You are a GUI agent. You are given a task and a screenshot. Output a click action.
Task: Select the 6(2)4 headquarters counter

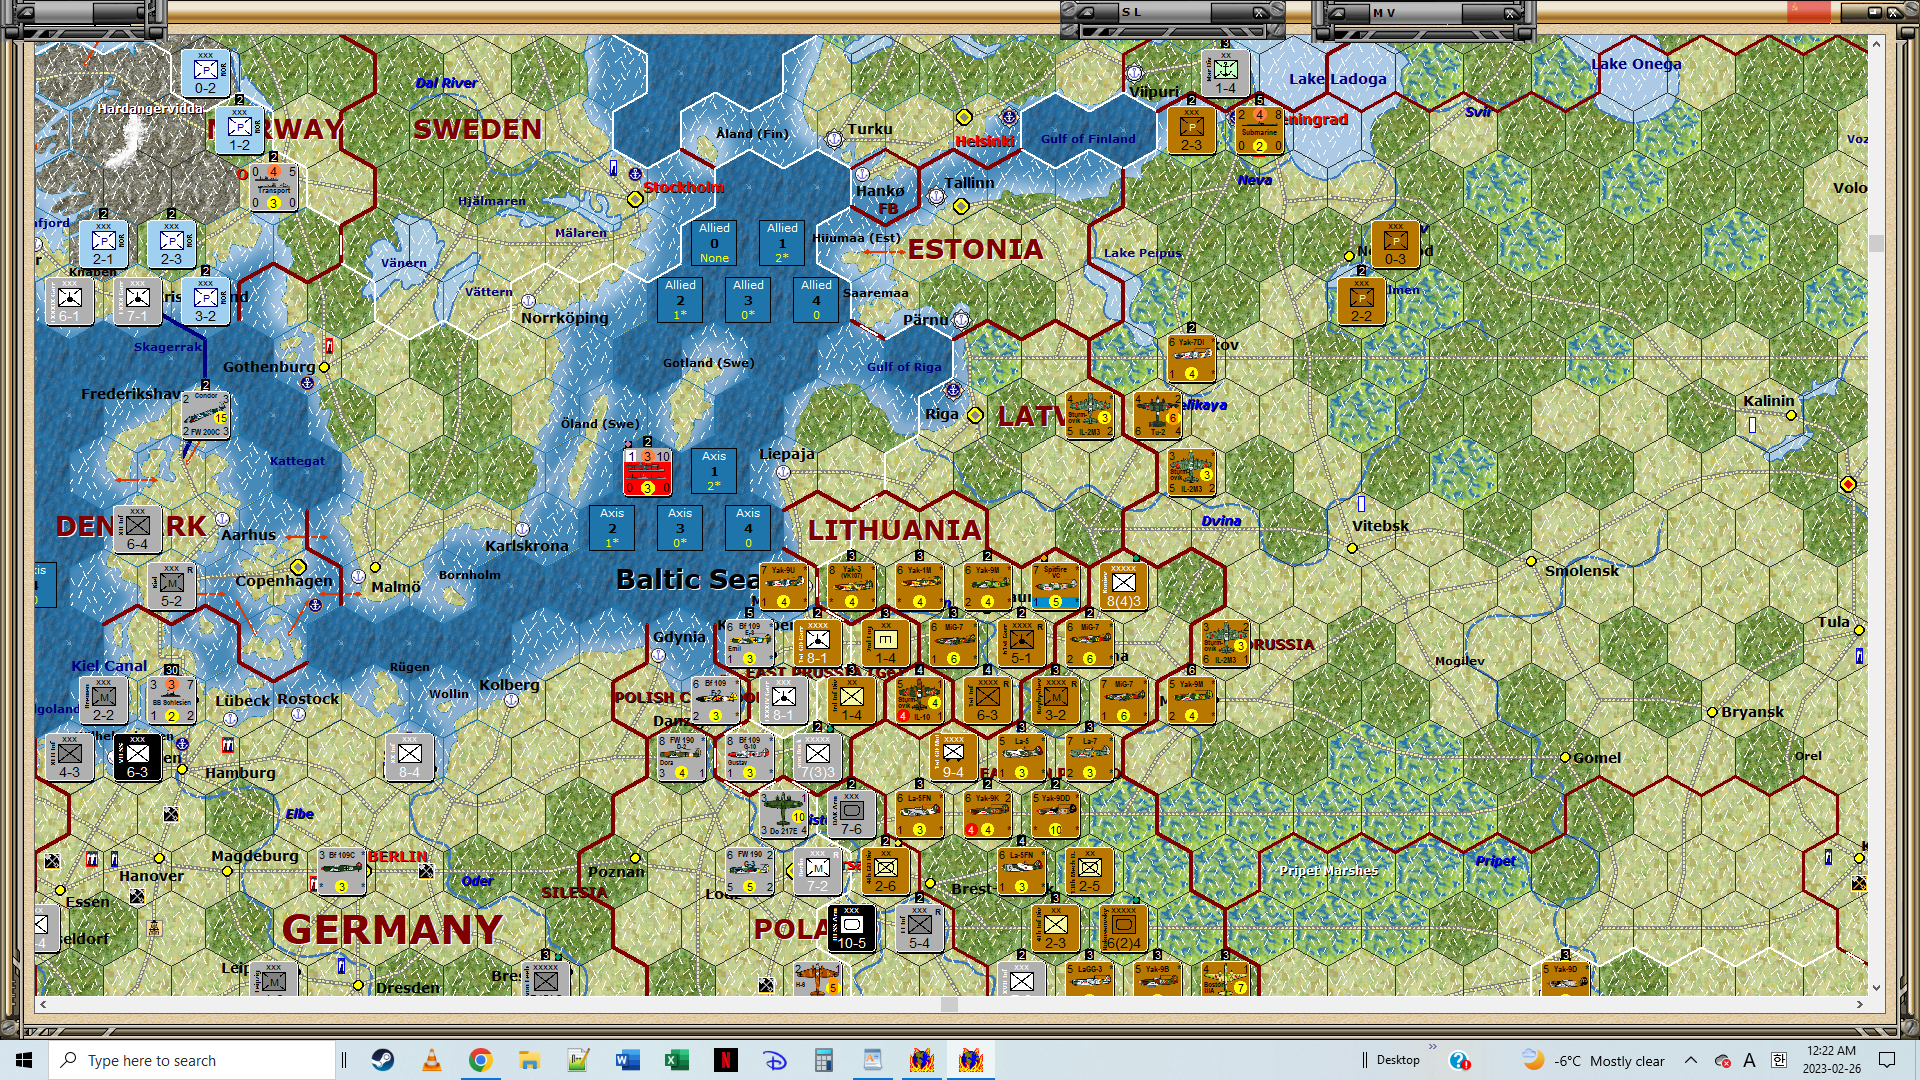pyautogui.click(x=1123, y=928)
